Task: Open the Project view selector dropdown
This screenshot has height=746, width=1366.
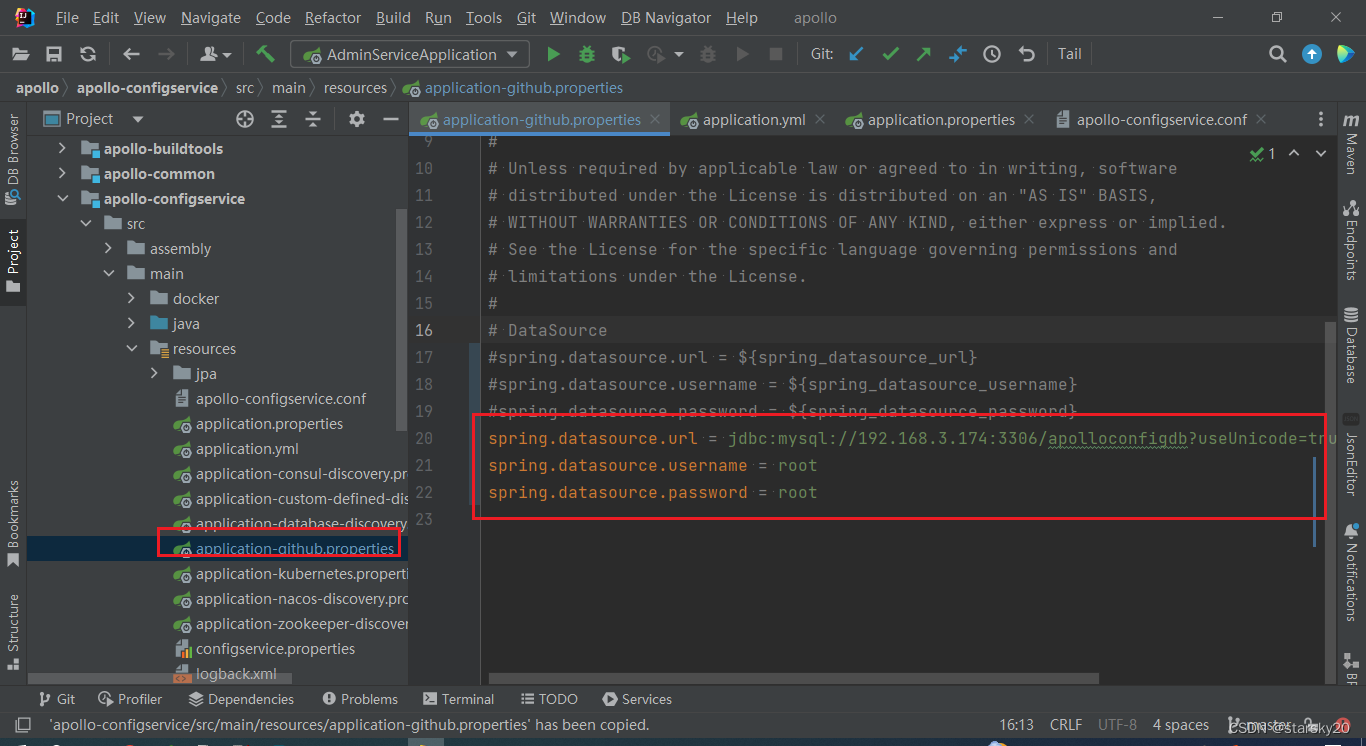Action: click(x=92, y=119)
